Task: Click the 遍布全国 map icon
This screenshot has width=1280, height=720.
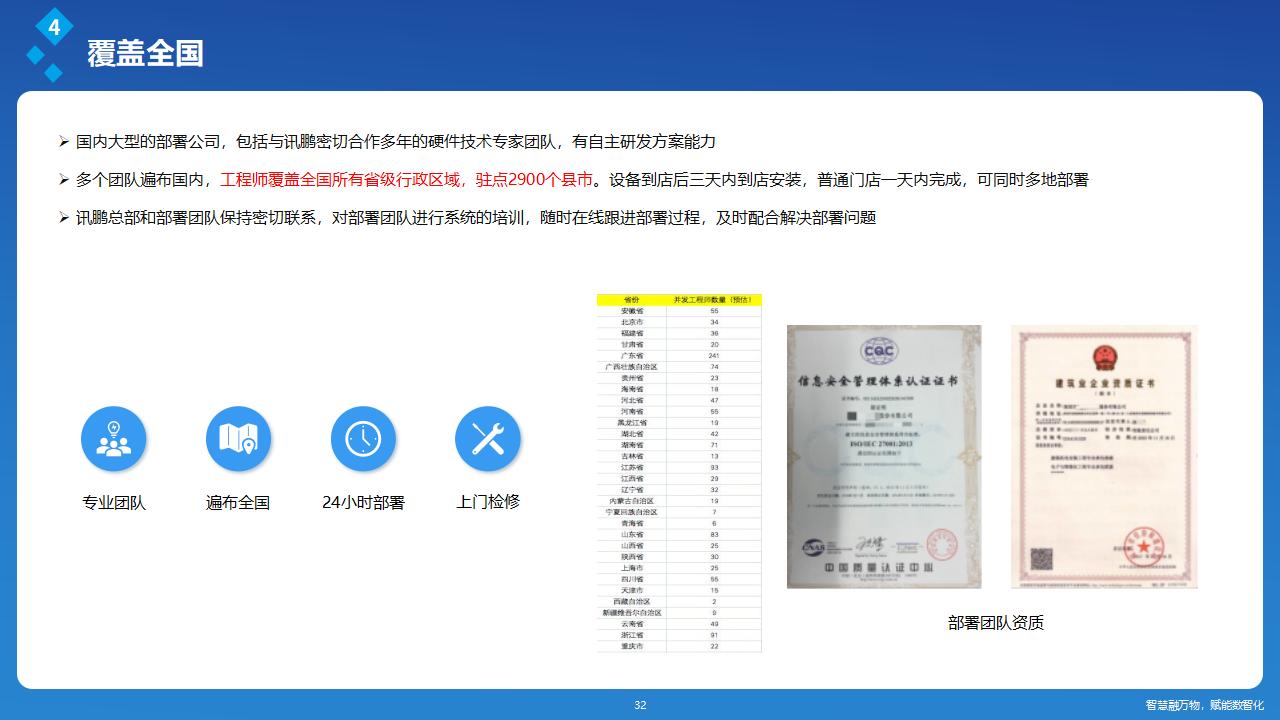Action: click(238, 439)
